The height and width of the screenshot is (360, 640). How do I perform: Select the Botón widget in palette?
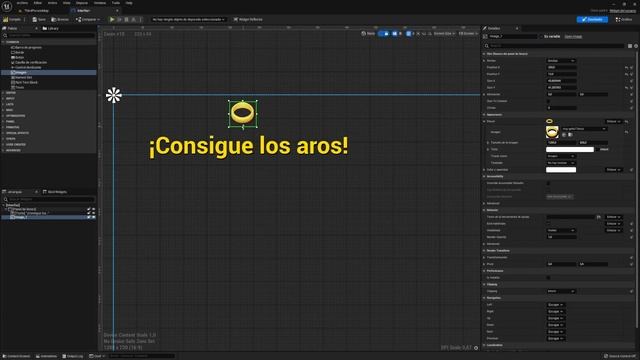[18, 58]
